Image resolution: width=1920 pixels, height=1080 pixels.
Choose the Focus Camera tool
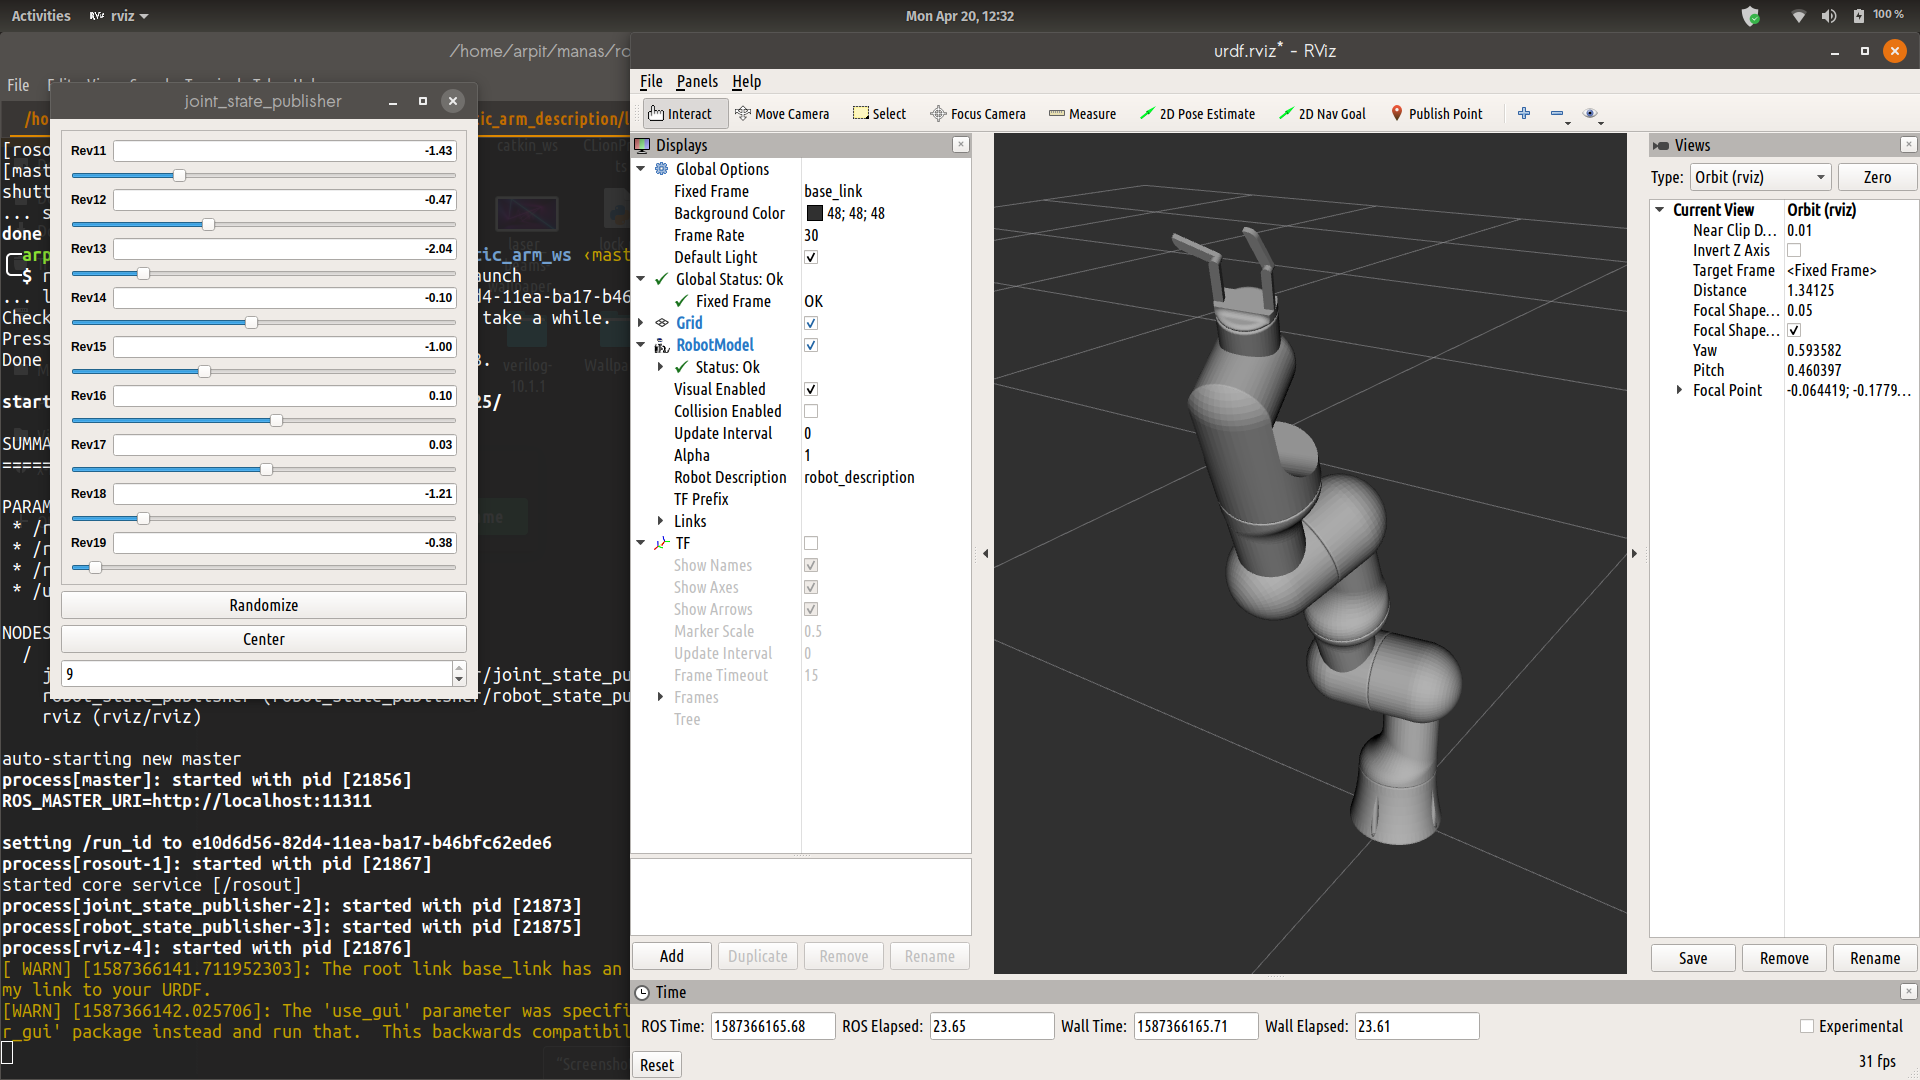[977, 114]
